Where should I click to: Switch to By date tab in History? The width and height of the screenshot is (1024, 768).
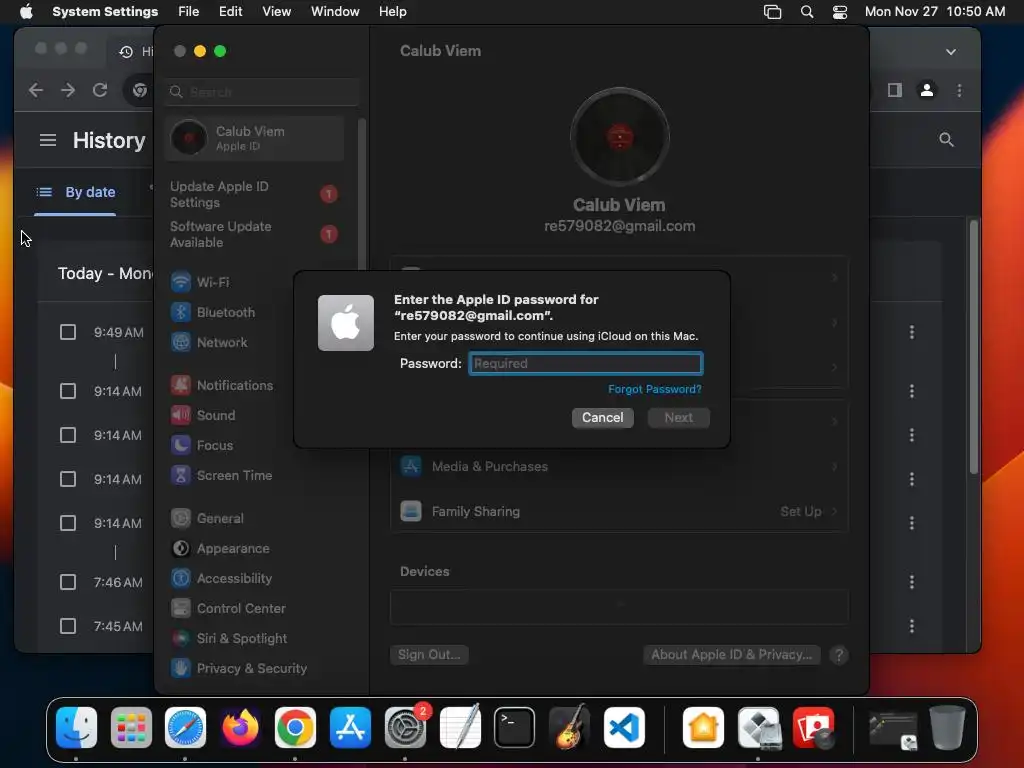(x=76, y=192)
